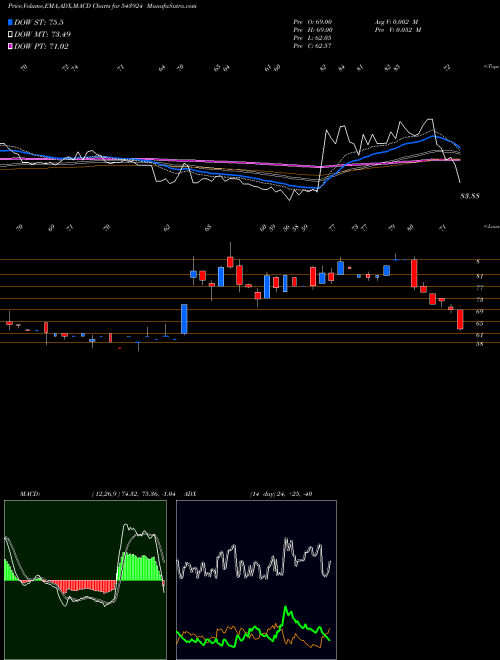
Task: Open the ADX indicator chart panel
Action: [256, 580]
